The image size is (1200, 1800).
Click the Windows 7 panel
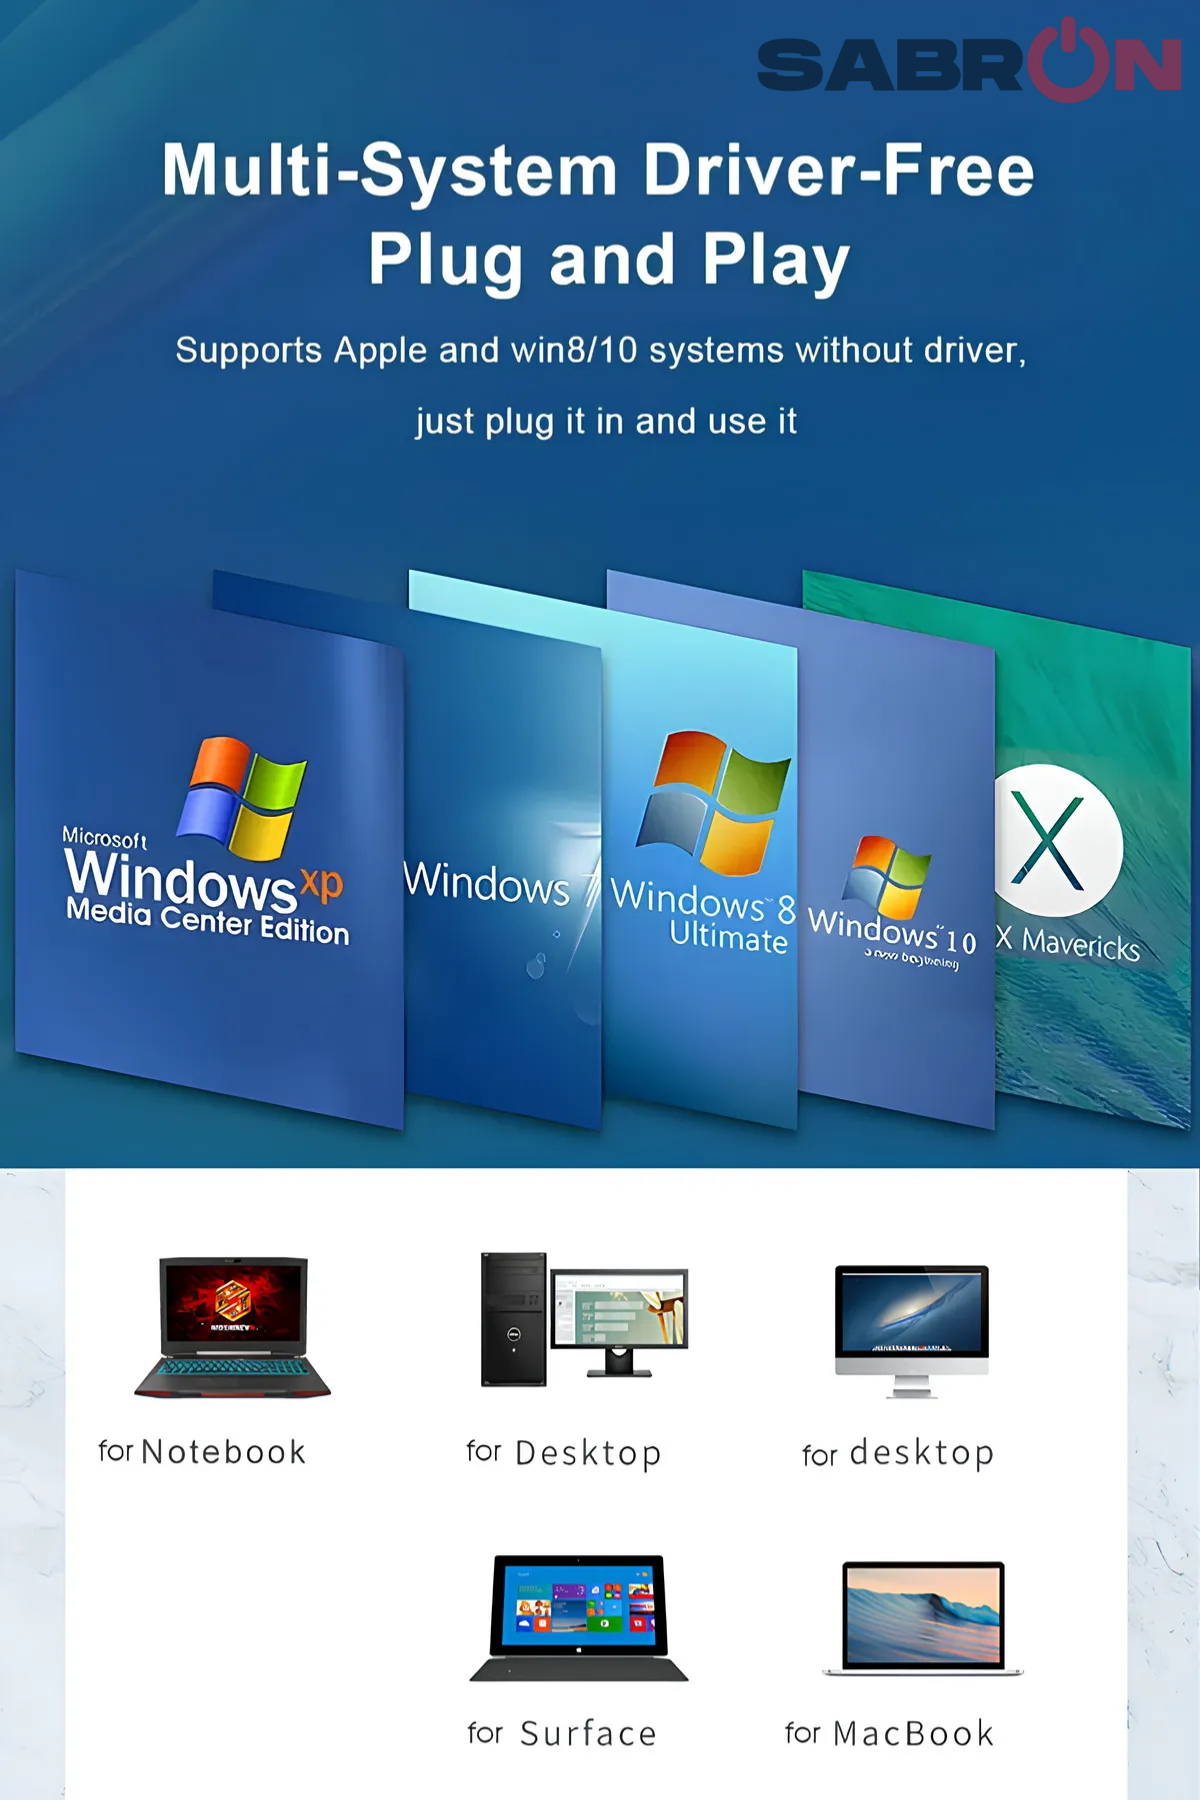(x=503, y=870)
